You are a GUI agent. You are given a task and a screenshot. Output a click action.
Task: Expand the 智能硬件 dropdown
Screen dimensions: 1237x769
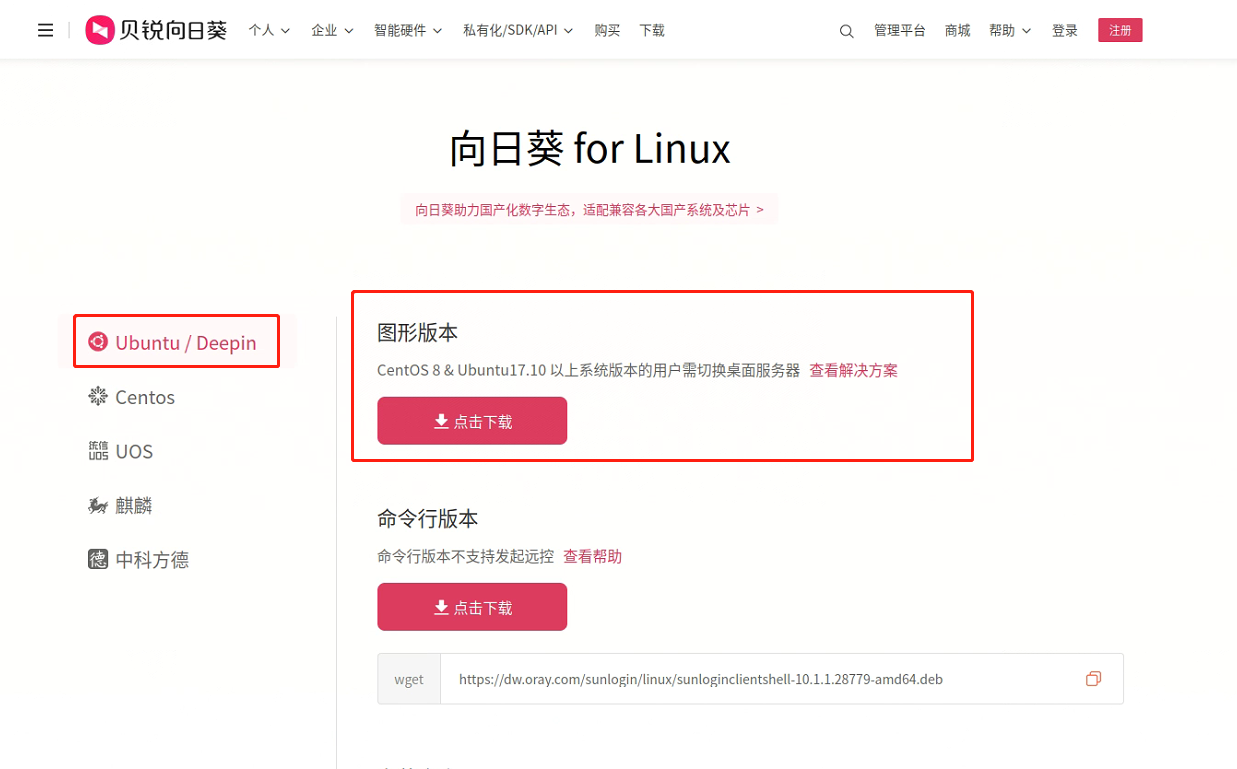[x=407, y=30]
